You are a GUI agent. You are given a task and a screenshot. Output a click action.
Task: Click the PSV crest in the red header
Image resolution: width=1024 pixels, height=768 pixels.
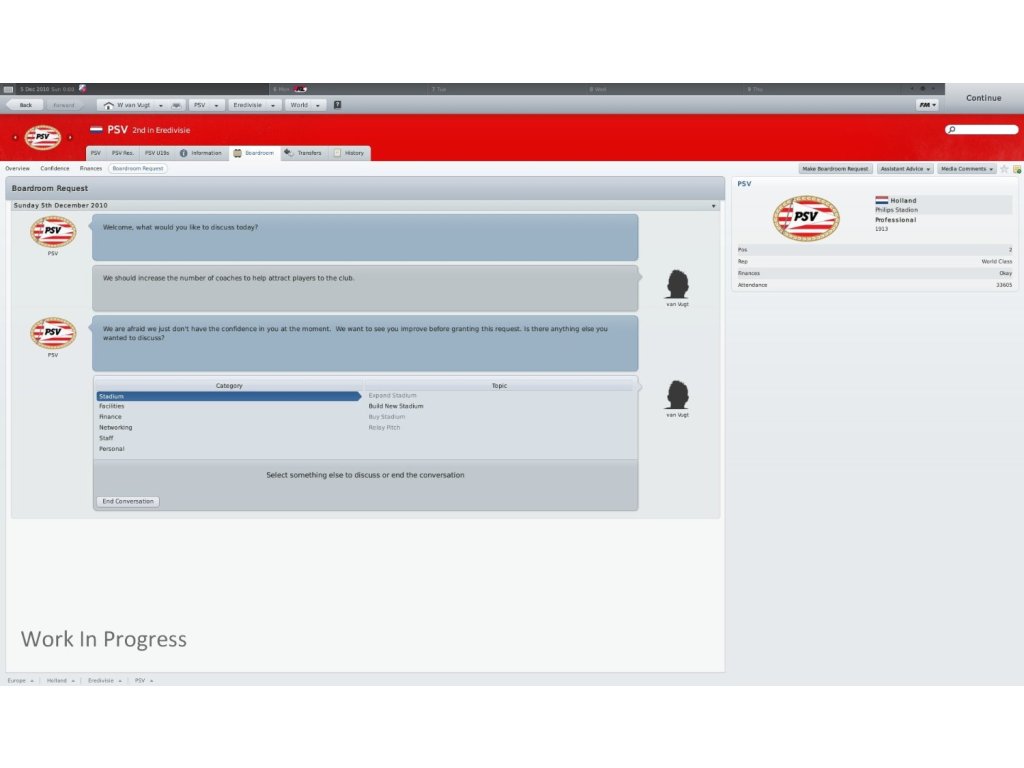pos(42,137)
